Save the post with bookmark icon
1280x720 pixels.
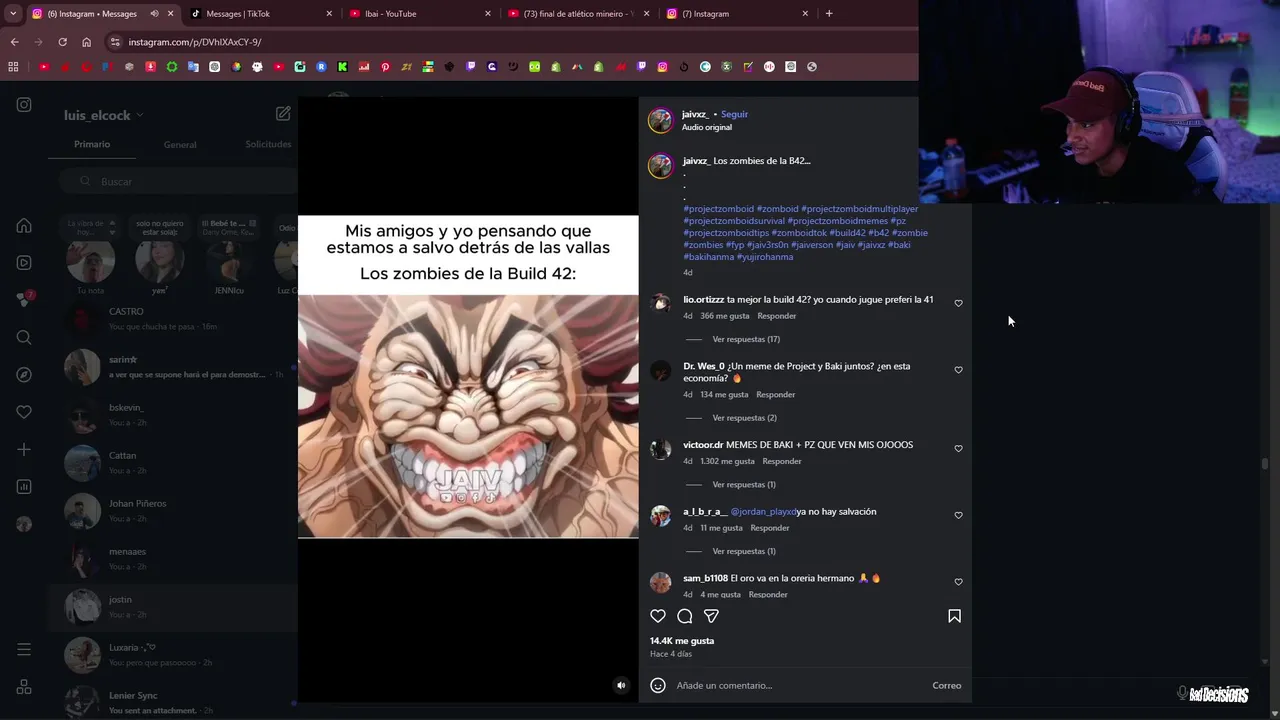pyautogui.click(x=954, y=616)
